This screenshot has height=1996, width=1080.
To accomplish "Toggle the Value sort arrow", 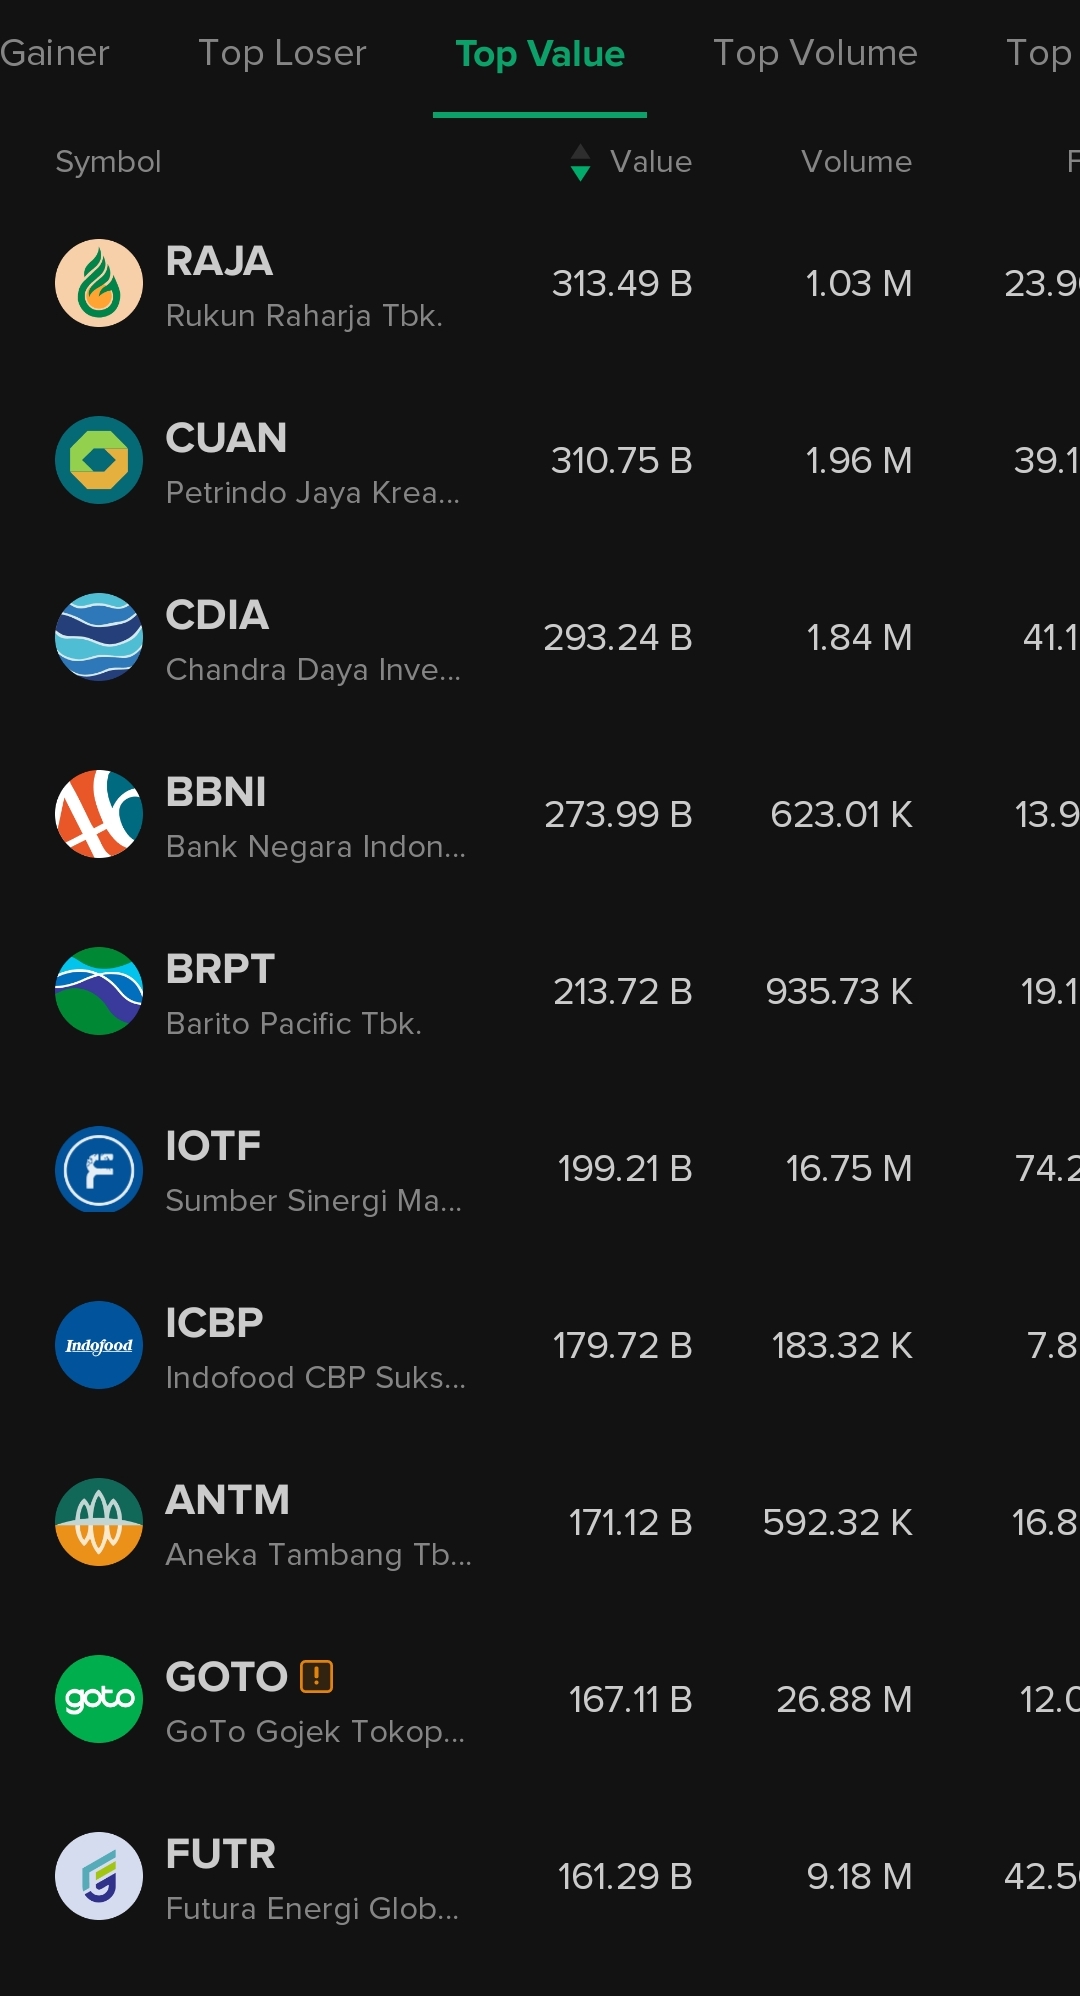I will coord(580,162).
